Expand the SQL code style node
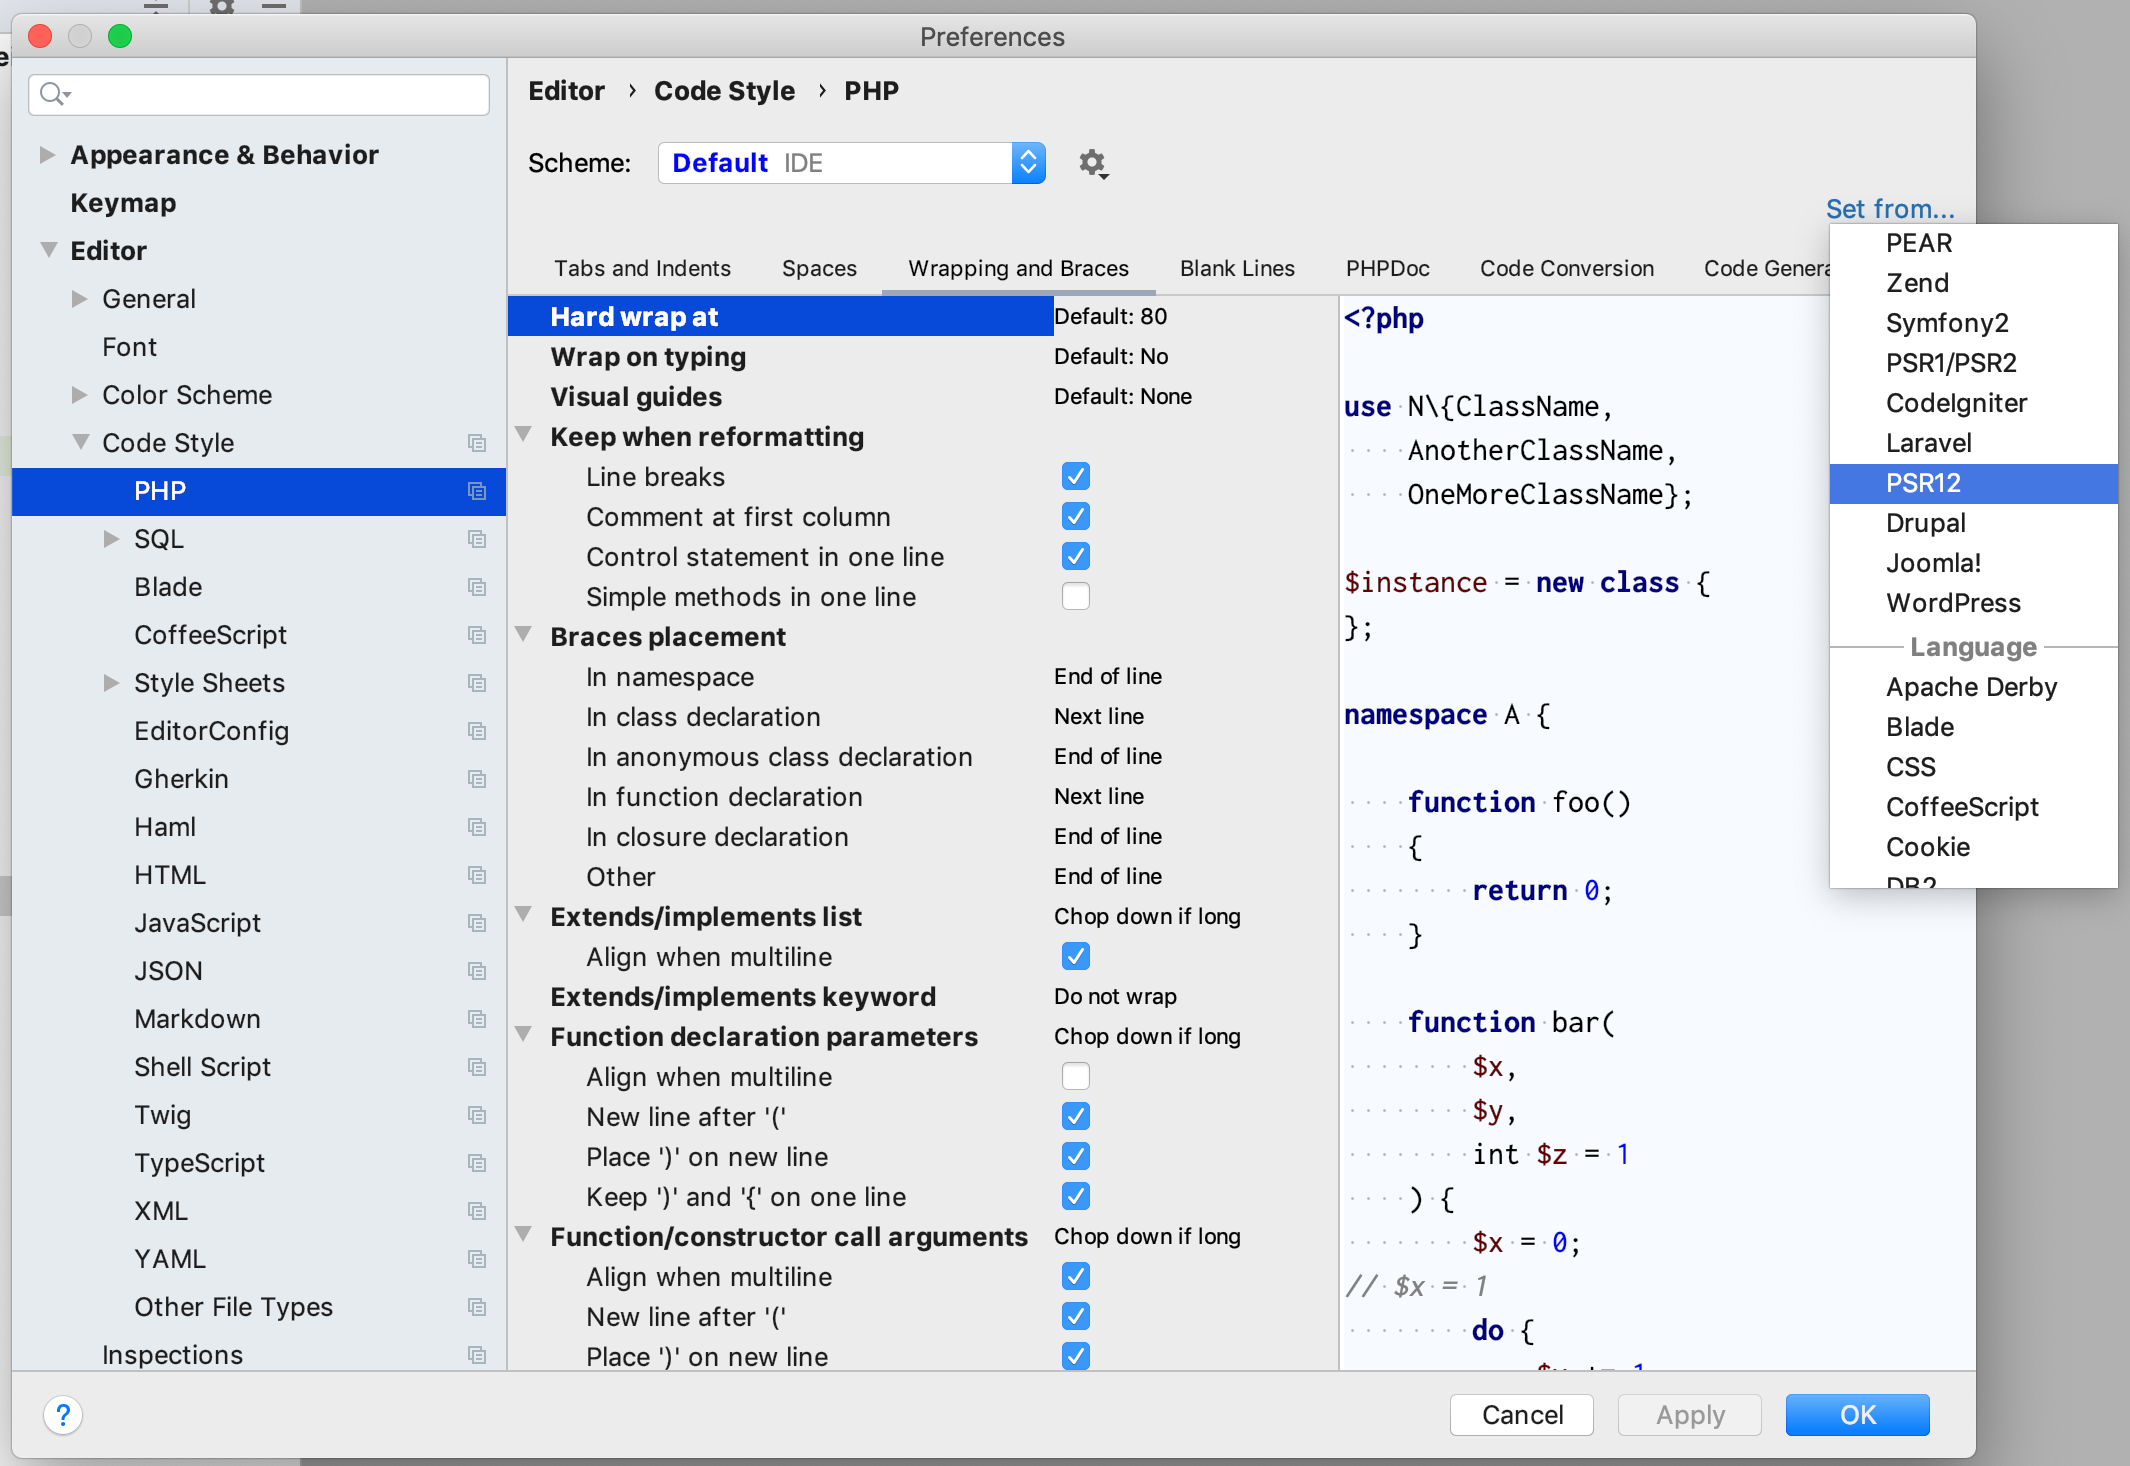2130x1466 pixels. pos(111,539)
